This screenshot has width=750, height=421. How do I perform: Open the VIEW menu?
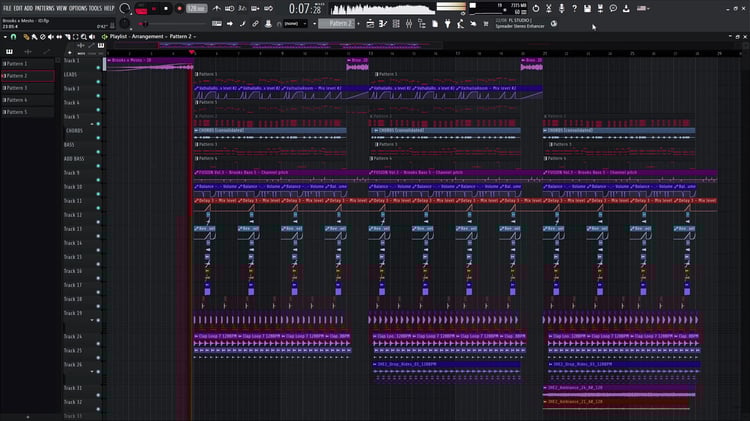[62, 8]
